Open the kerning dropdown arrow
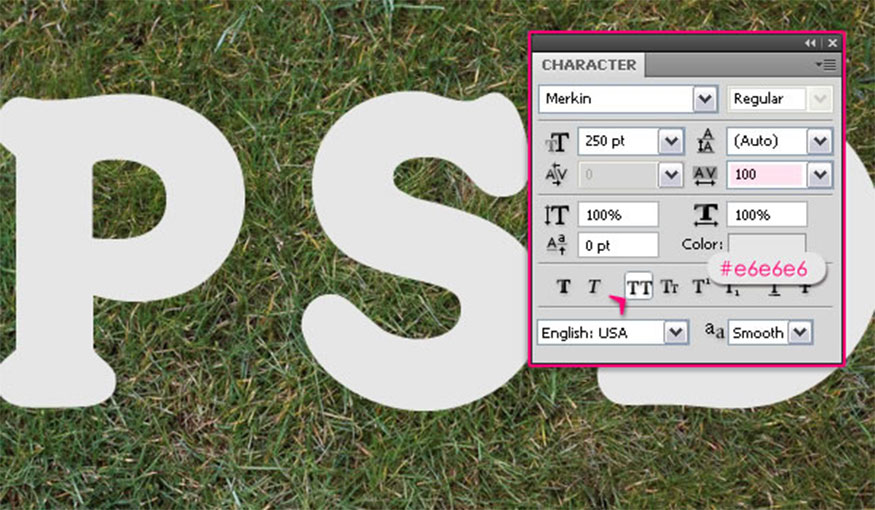Image resolution: width=875 pixels, height=510 pixels. tap(671, 175)
